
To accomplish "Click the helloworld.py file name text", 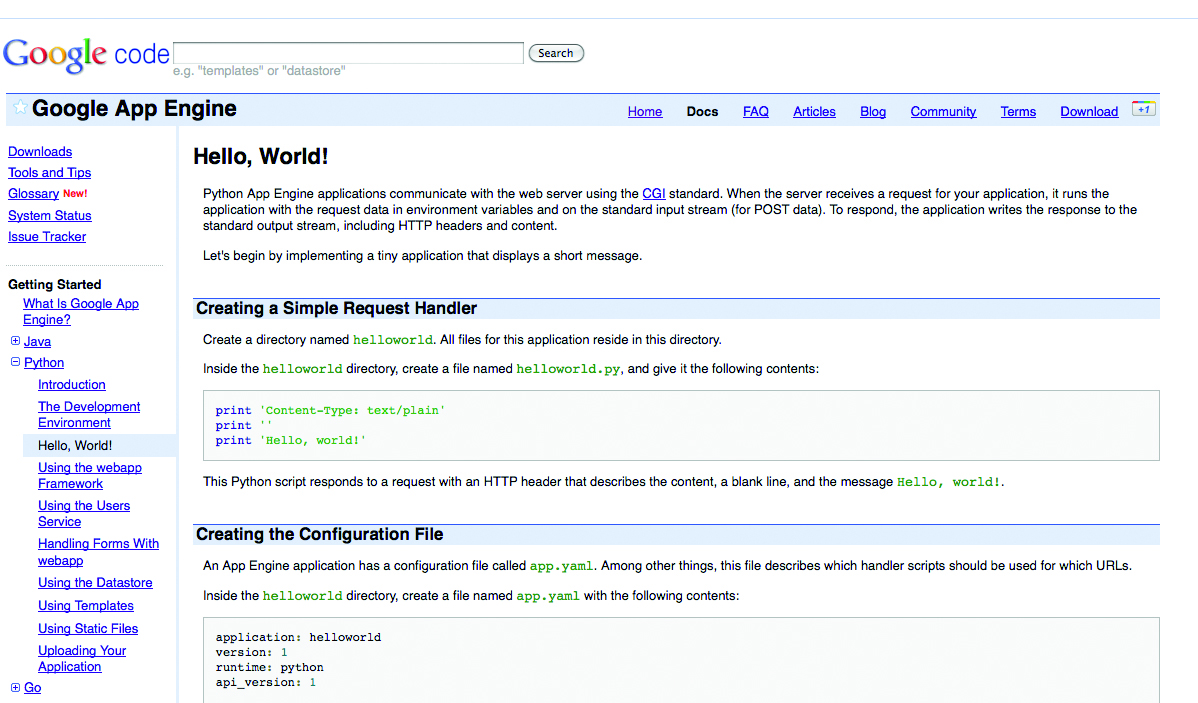I will (568, 369).
